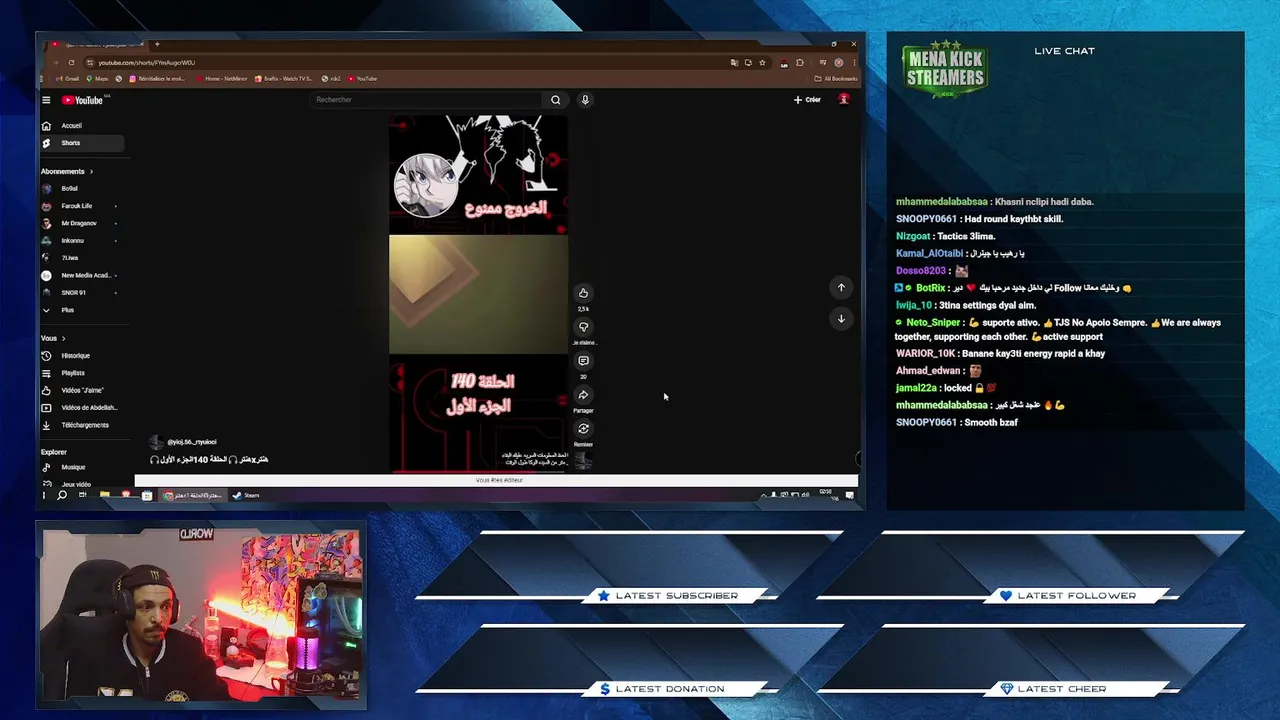Focus the Rechercher search field

pyautogui.click(x=427, y=100)
